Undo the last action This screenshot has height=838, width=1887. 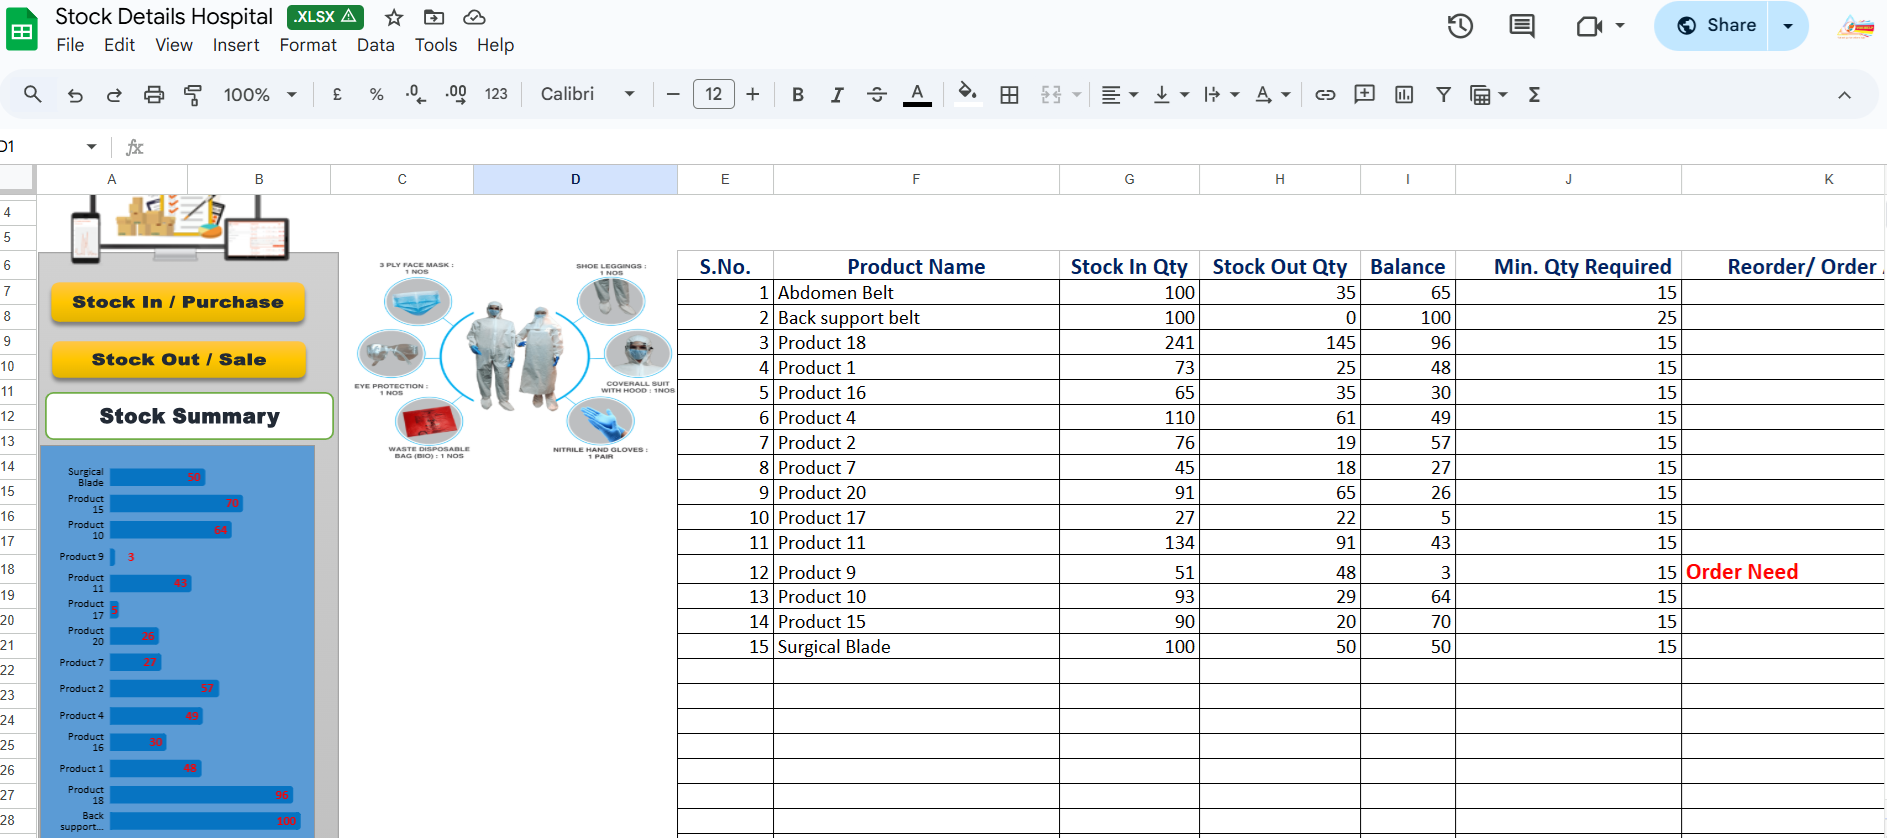click(75, 95)
